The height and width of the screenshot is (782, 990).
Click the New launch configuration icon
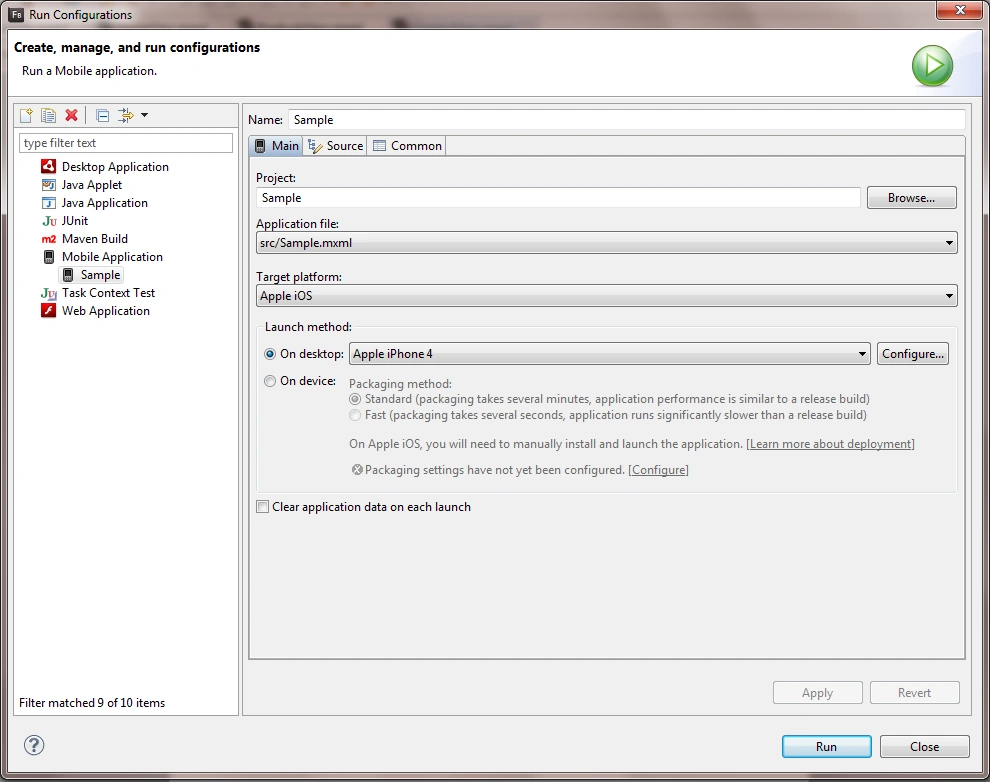click(26, 115)
